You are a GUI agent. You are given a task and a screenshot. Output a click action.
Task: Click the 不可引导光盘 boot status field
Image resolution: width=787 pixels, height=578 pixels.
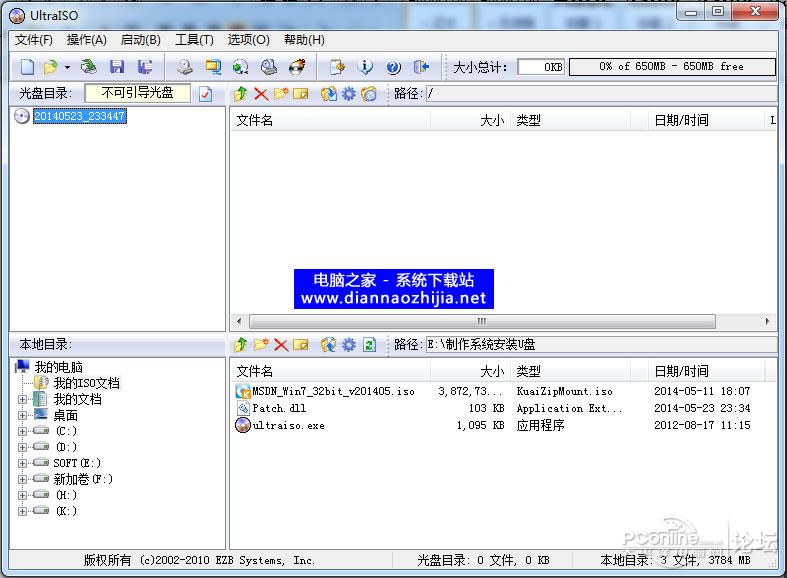point(138,93)
